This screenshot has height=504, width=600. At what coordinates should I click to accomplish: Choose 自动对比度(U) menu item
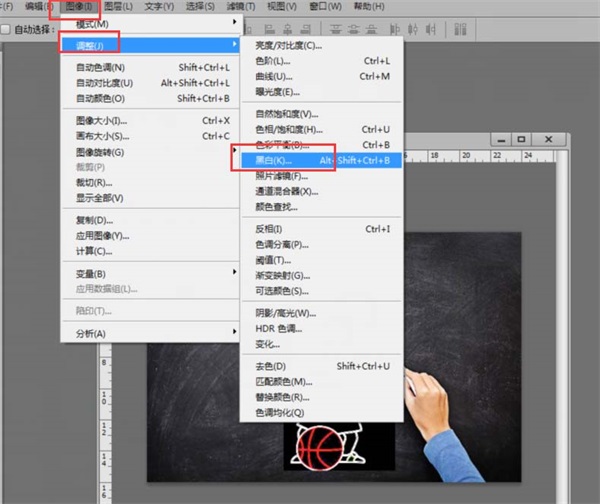pos(151,83)
